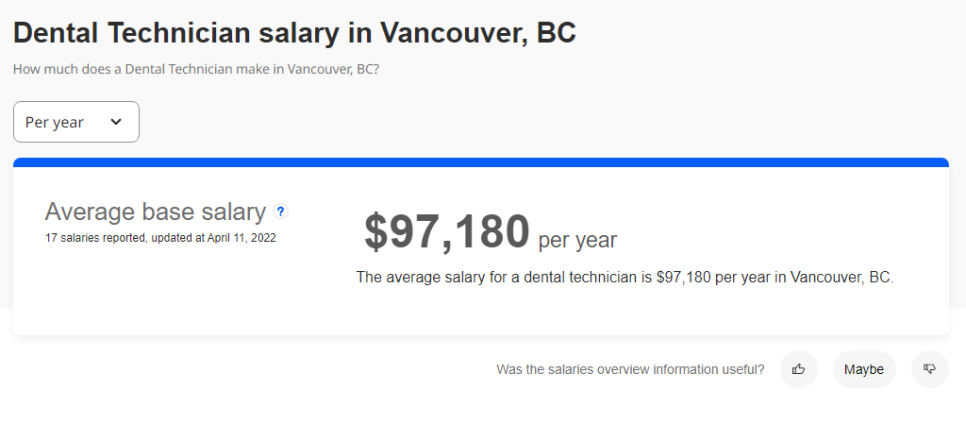Image resolution: width=966 pixels, height=424 pixels.
Task: Click the blue bar atop the salary card
Action: point(480,162)
